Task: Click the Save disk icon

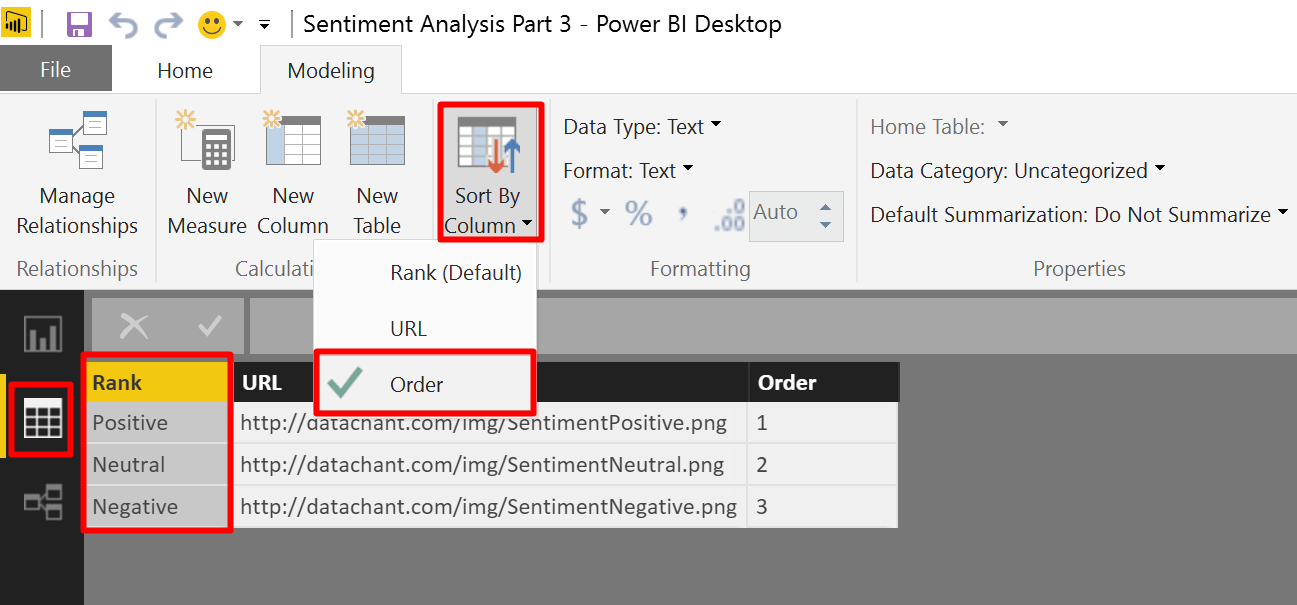Action: pyautogui.click(x=79, y=24)
